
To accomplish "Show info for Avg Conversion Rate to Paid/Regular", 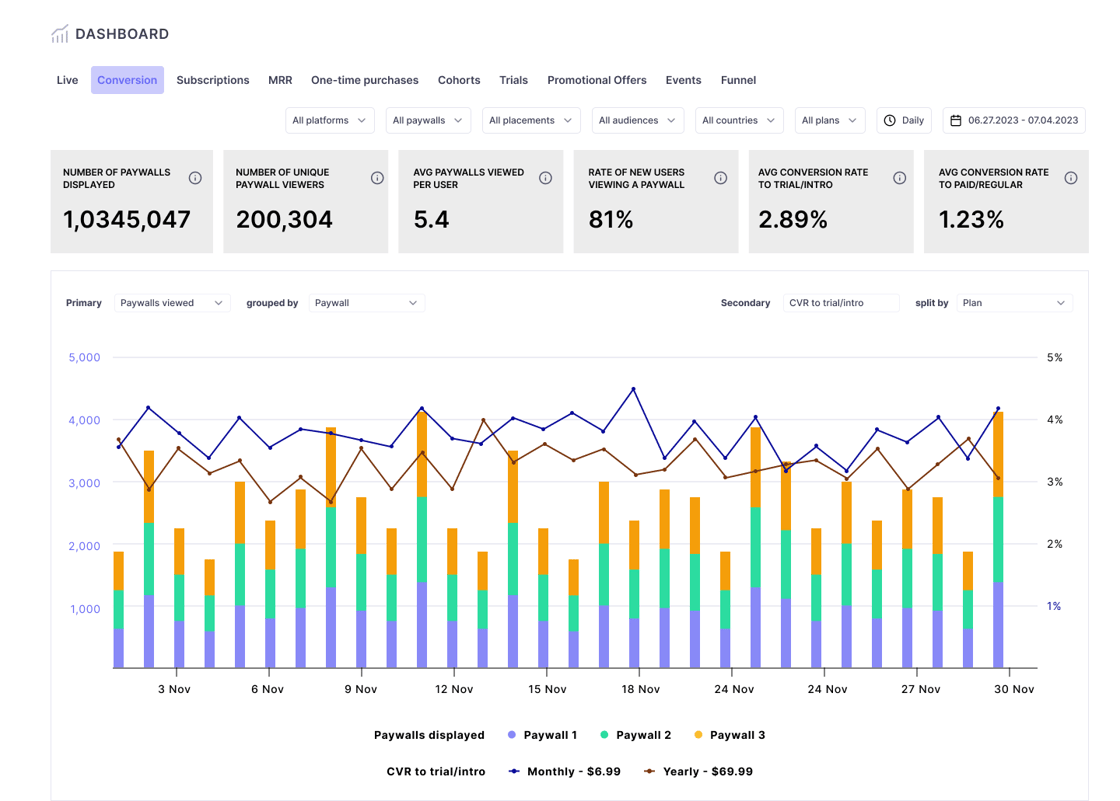I will click(1070, 178).
